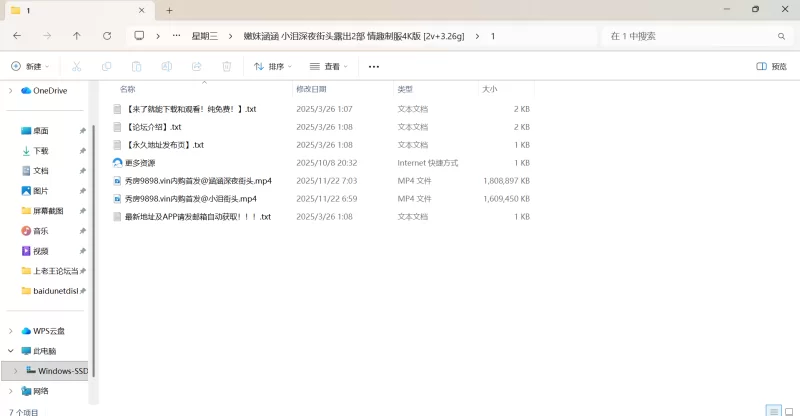Open the 下载 folder in sidebar
800x416 pixels.
[41, 151]
